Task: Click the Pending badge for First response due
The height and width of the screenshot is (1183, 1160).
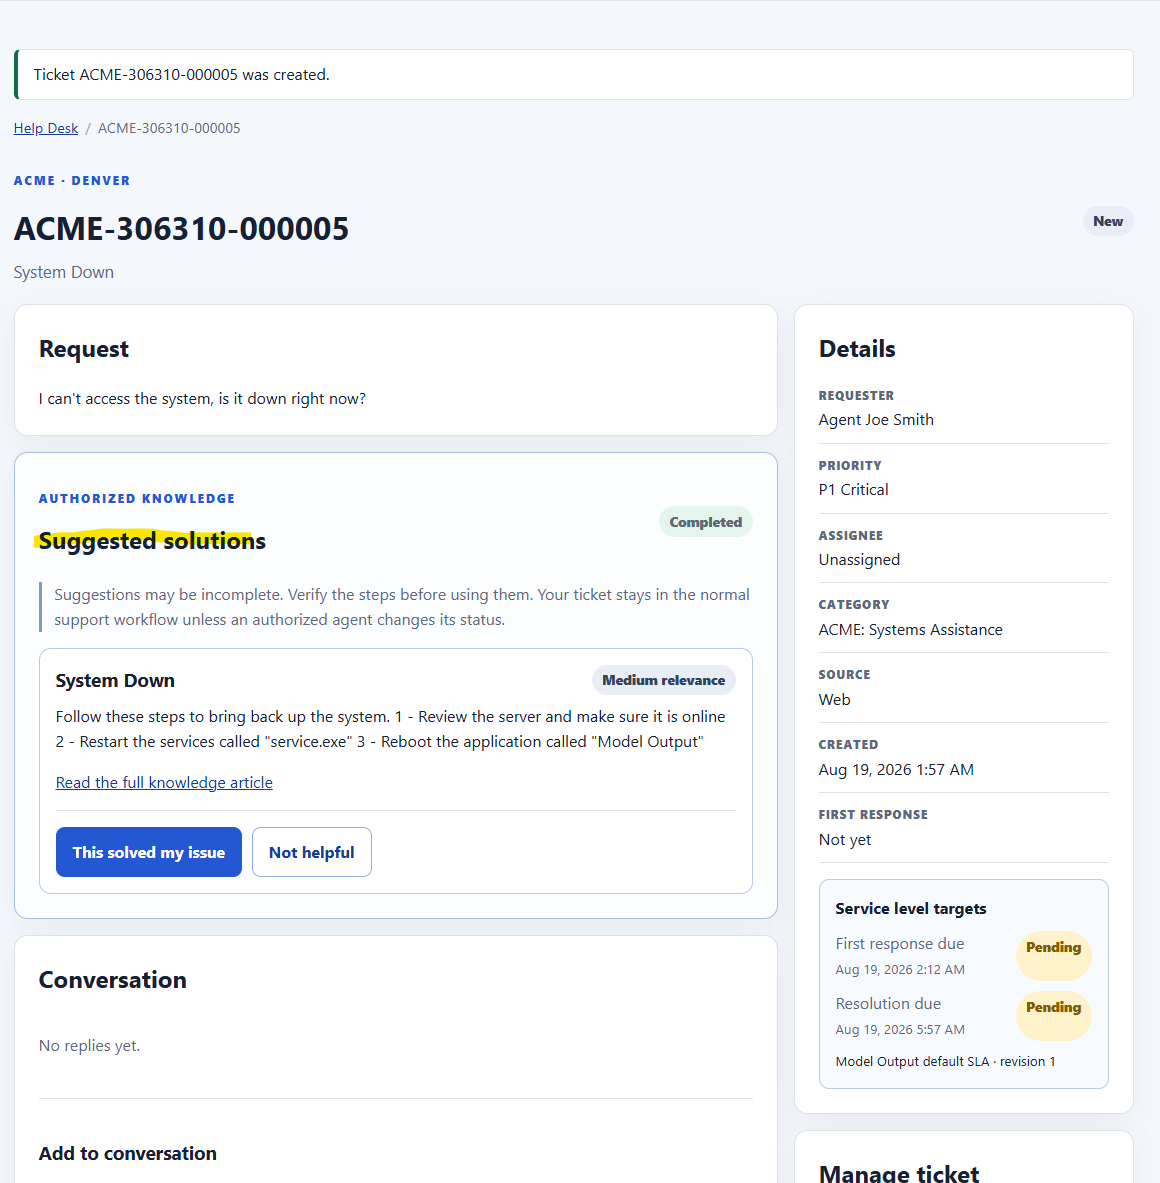Action: click(x=1053, y=948)
